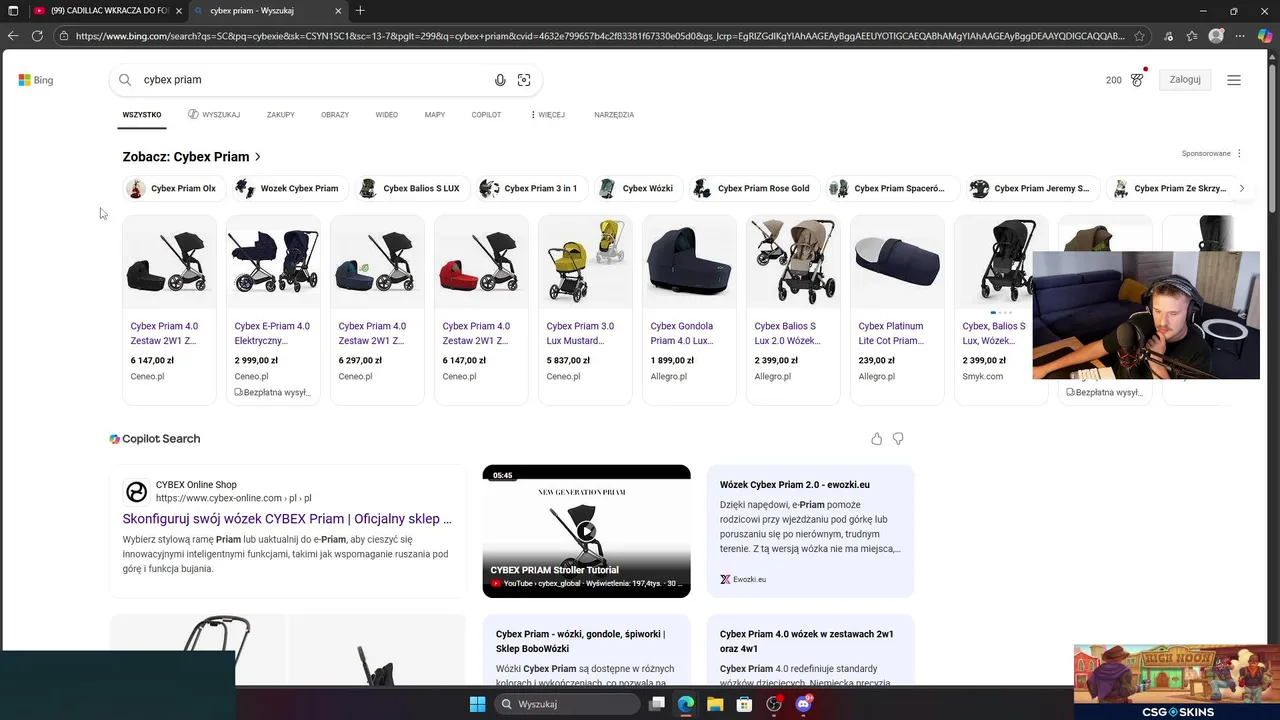Click the browser address bar URL
1280x720 pixels.
coord(600,36)
